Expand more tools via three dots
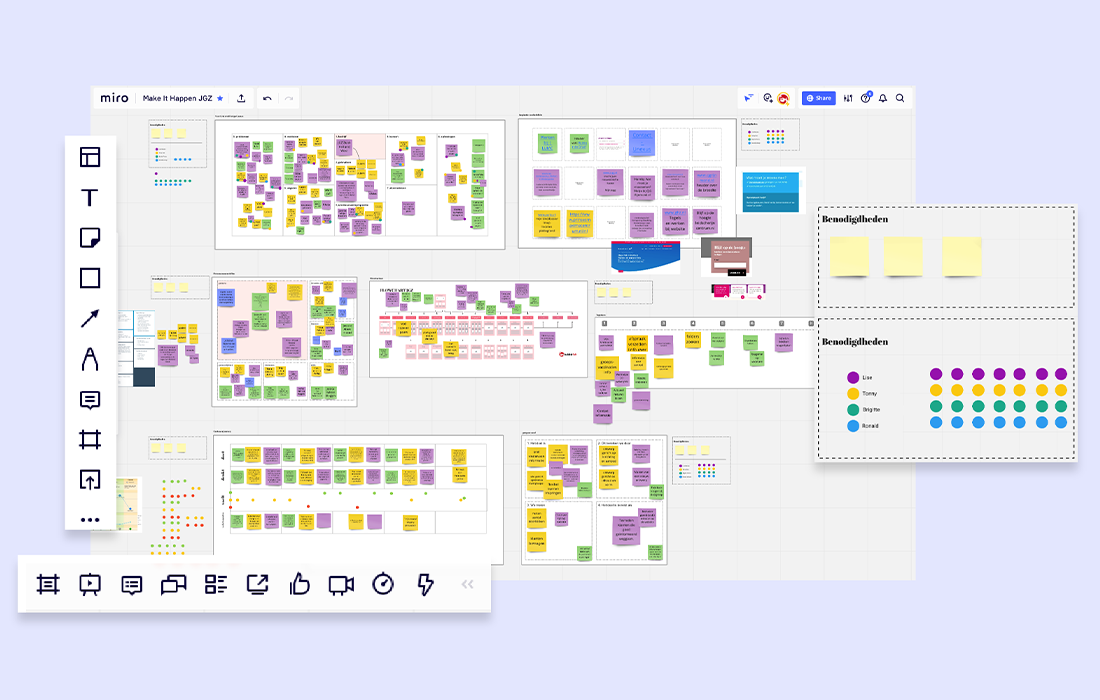Image resolution: width=1100 pixels, height=700 pixels. click(90, 520)
